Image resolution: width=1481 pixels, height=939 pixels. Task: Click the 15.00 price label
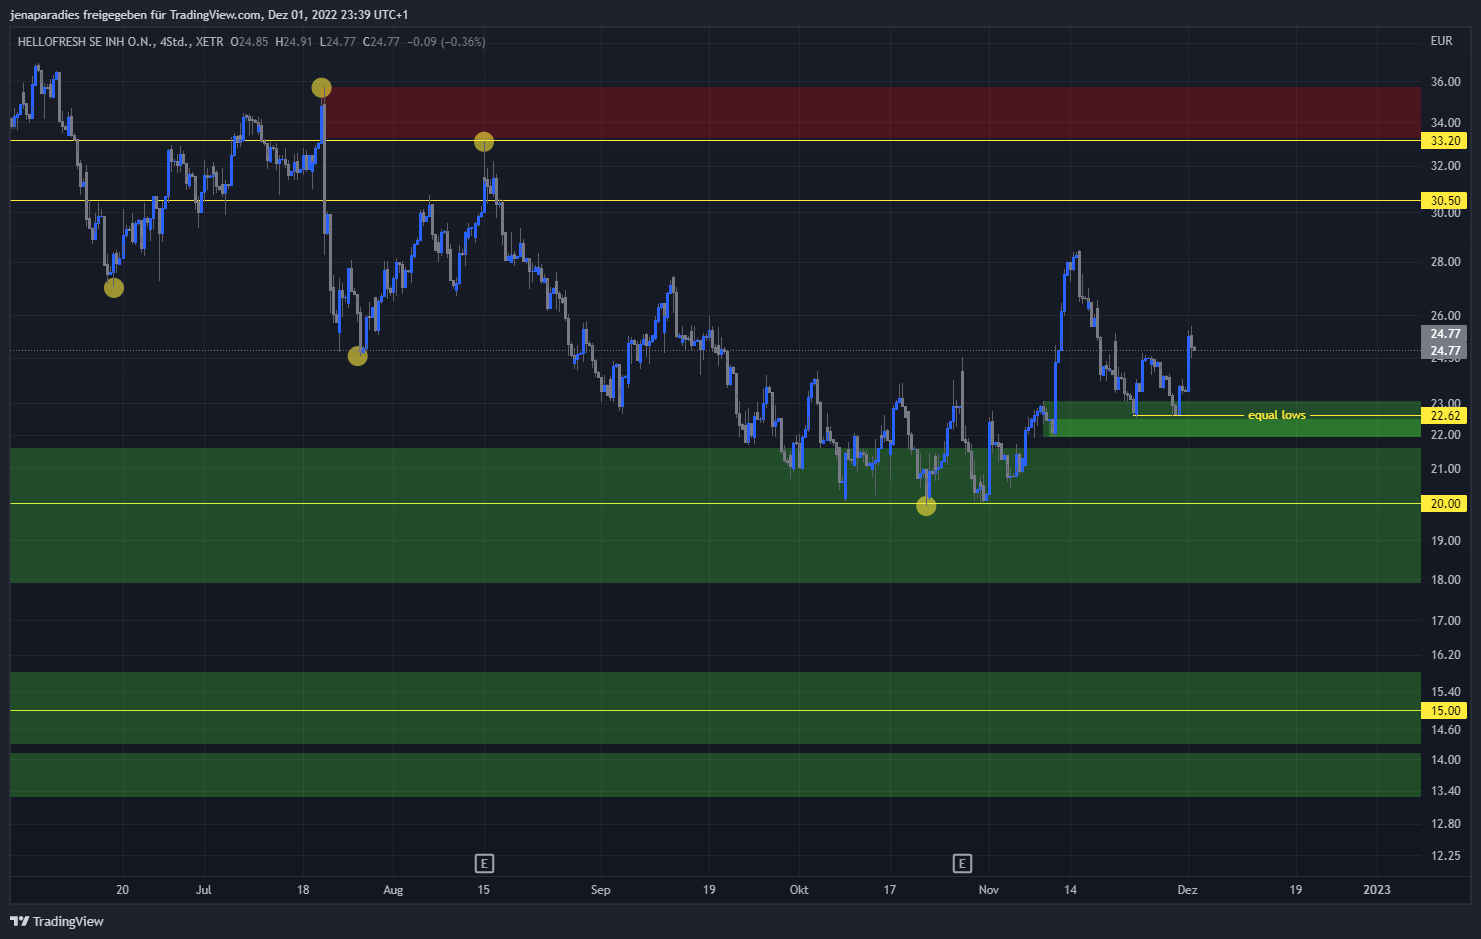(x=1444, y=711)
